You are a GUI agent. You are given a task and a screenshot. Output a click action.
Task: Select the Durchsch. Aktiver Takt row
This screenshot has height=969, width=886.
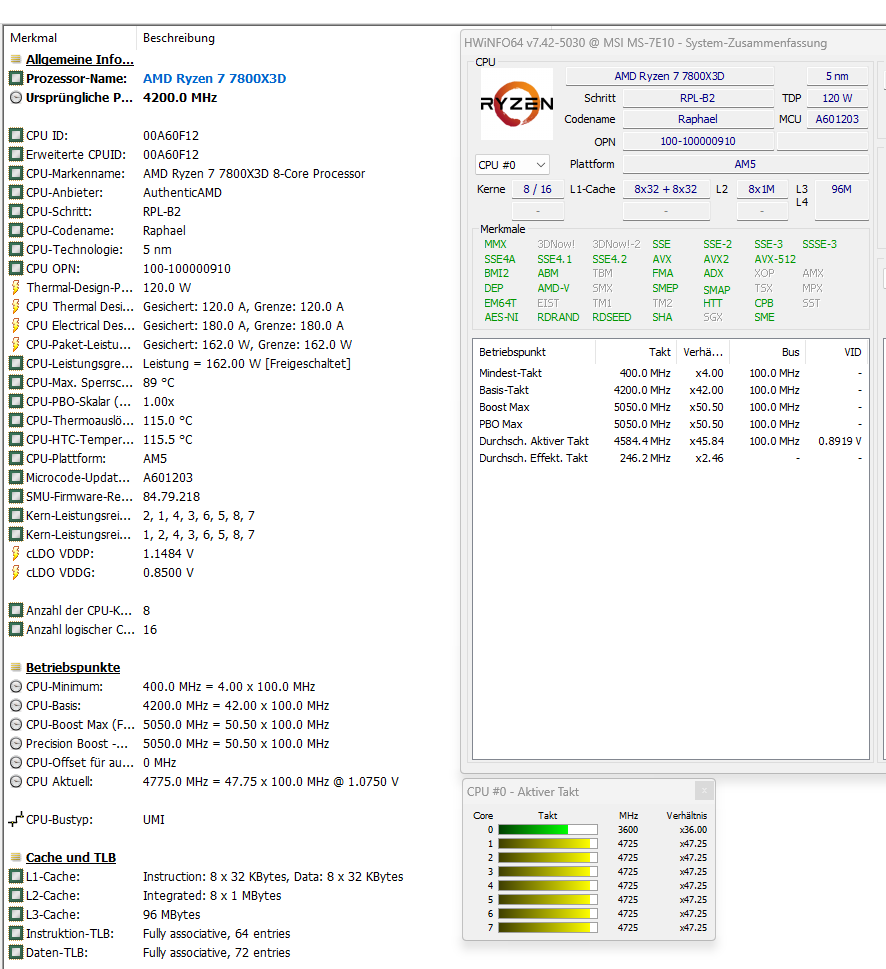pos(670,441)
